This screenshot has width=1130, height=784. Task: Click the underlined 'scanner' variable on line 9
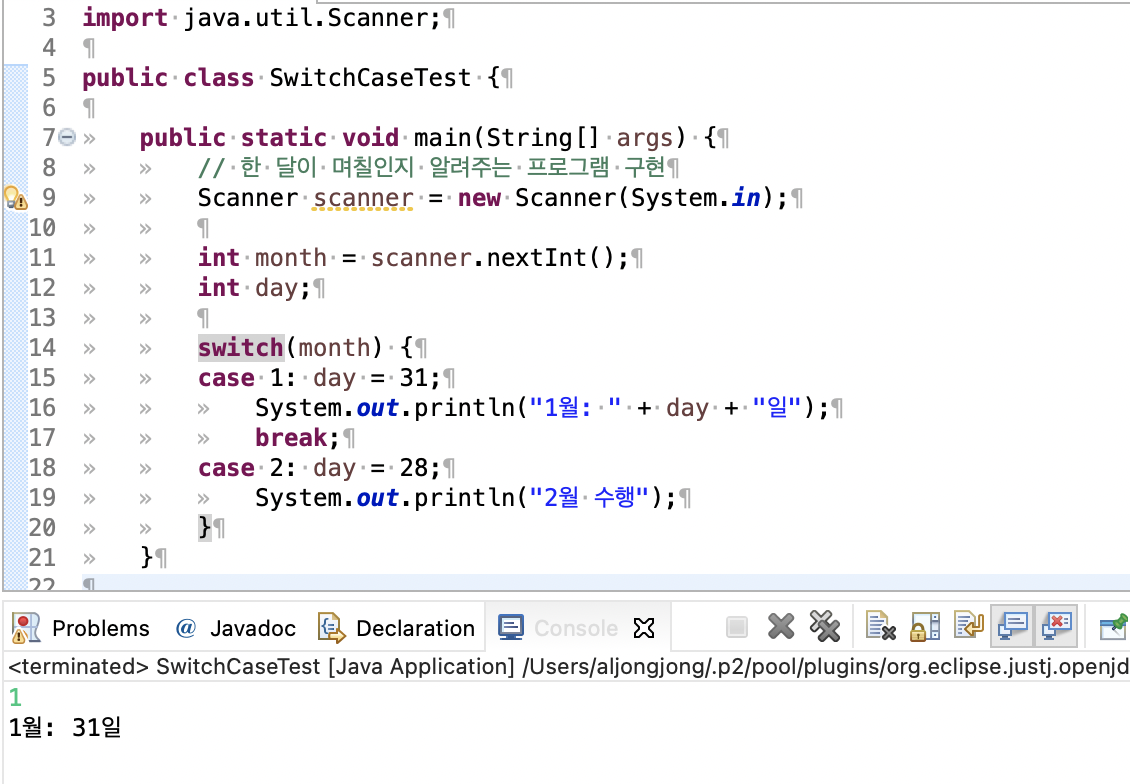coord(363,197)
